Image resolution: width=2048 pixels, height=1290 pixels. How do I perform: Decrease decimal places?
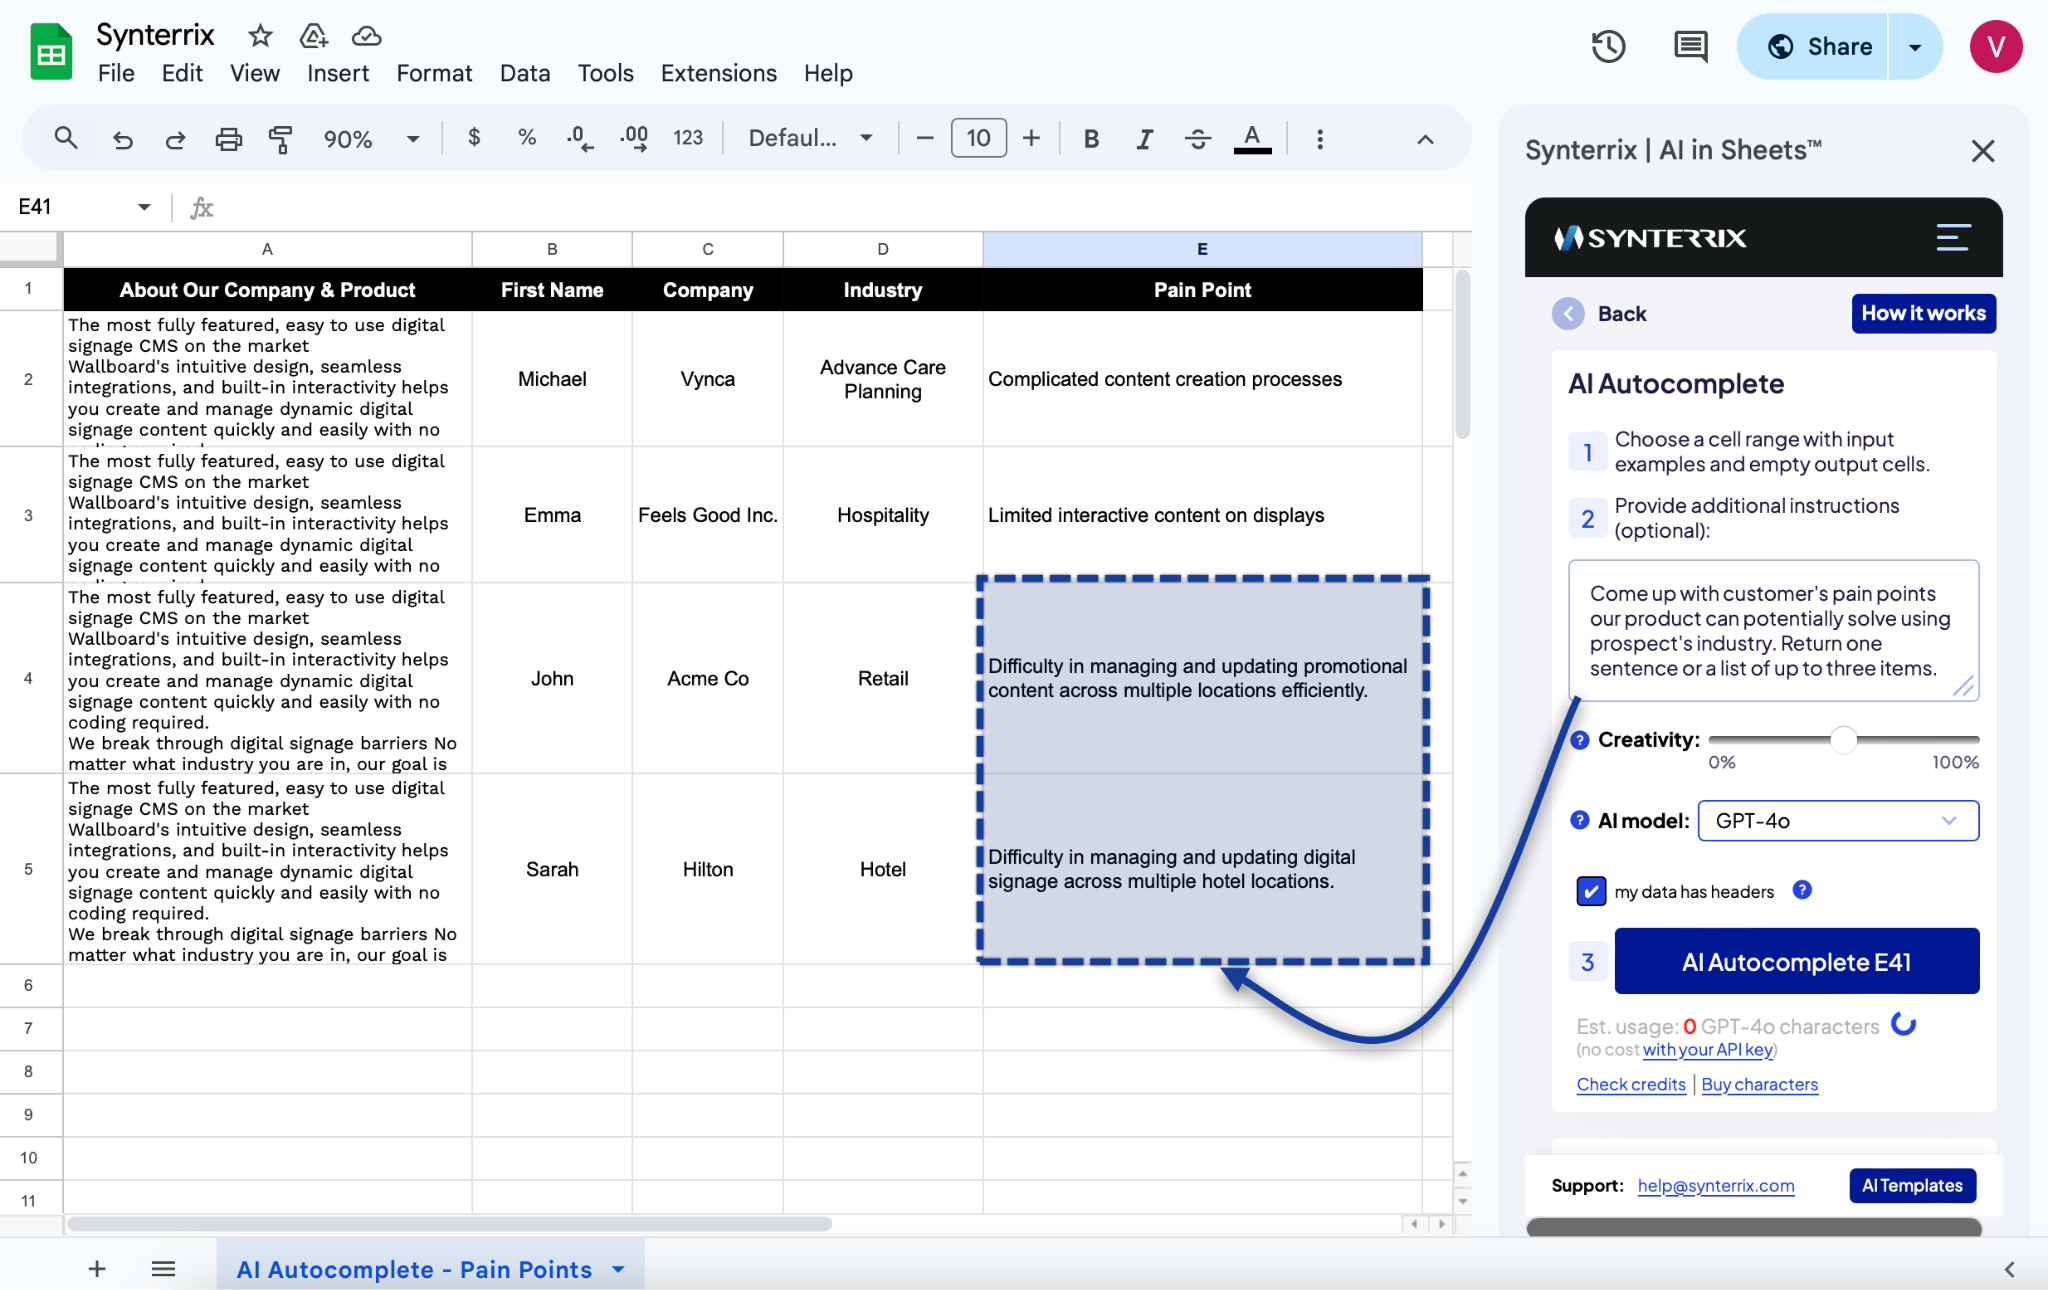(x=580, y=138)
